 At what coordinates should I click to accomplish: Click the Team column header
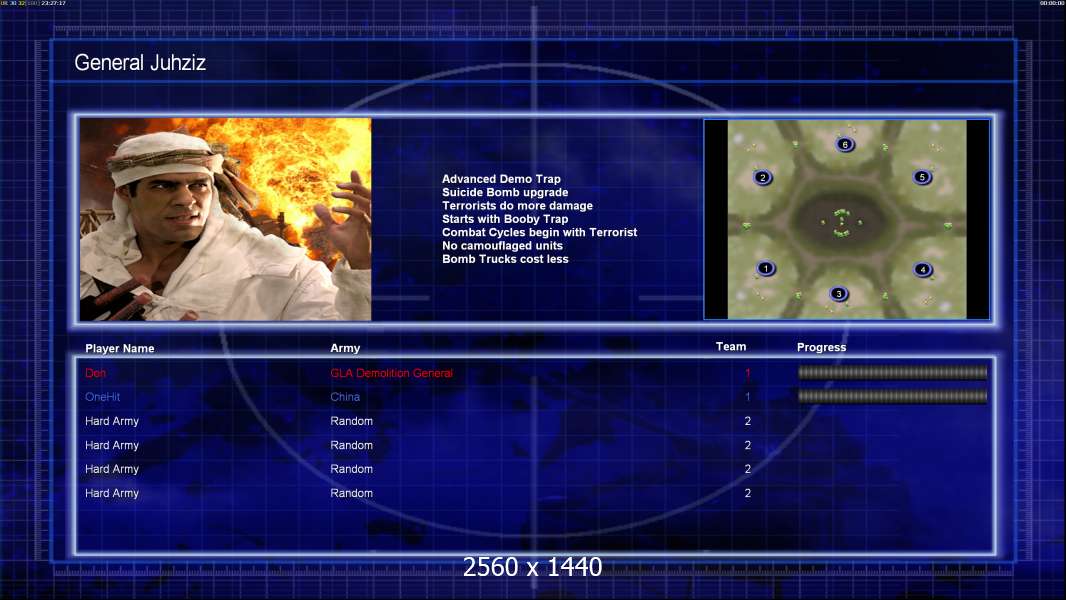pos(731,347)
